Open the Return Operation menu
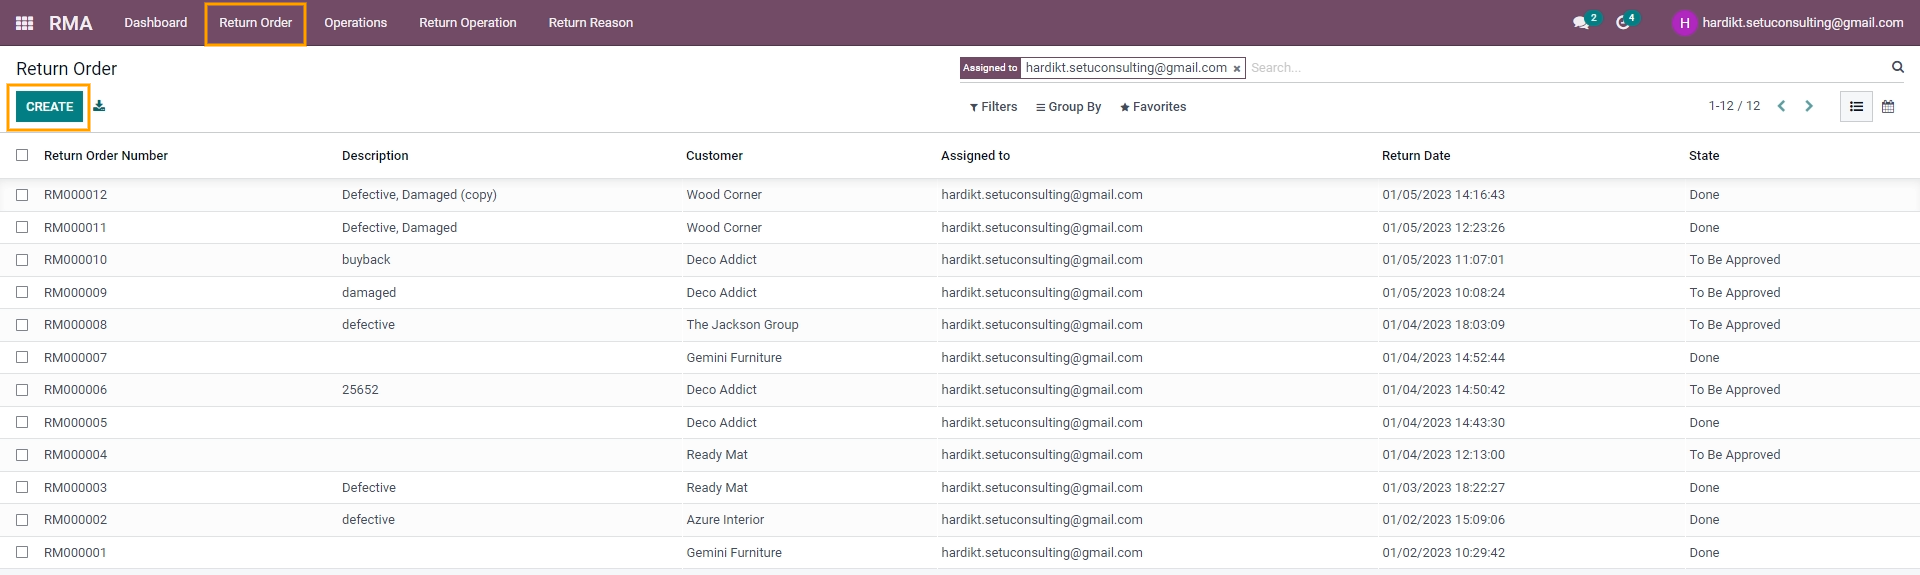 468,23
